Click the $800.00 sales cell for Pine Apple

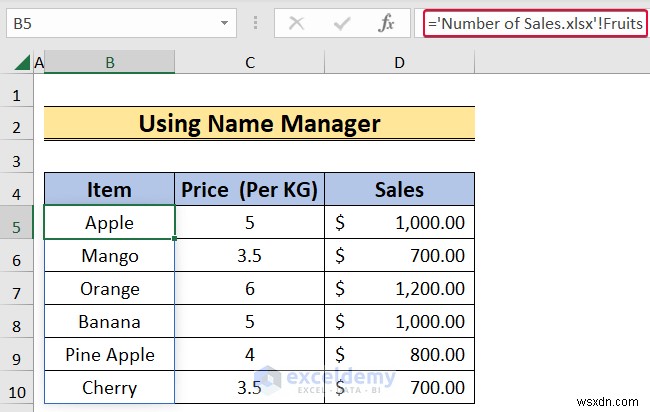point(400,354)
